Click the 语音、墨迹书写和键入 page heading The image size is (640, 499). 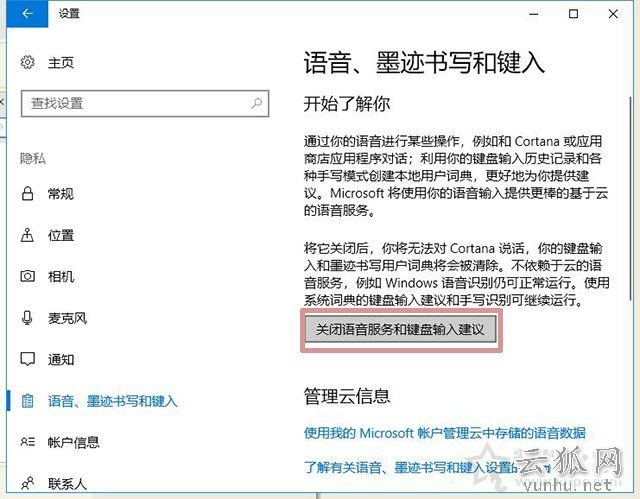(424, 63)
